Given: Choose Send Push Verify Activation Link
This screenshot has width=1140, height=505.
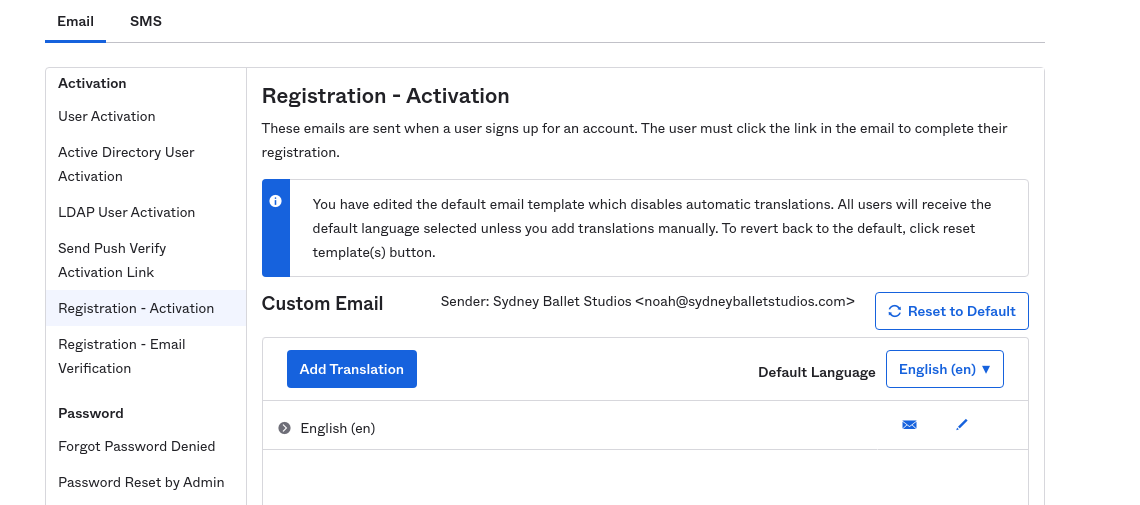Looking at the screenshot, I should 112,260.
